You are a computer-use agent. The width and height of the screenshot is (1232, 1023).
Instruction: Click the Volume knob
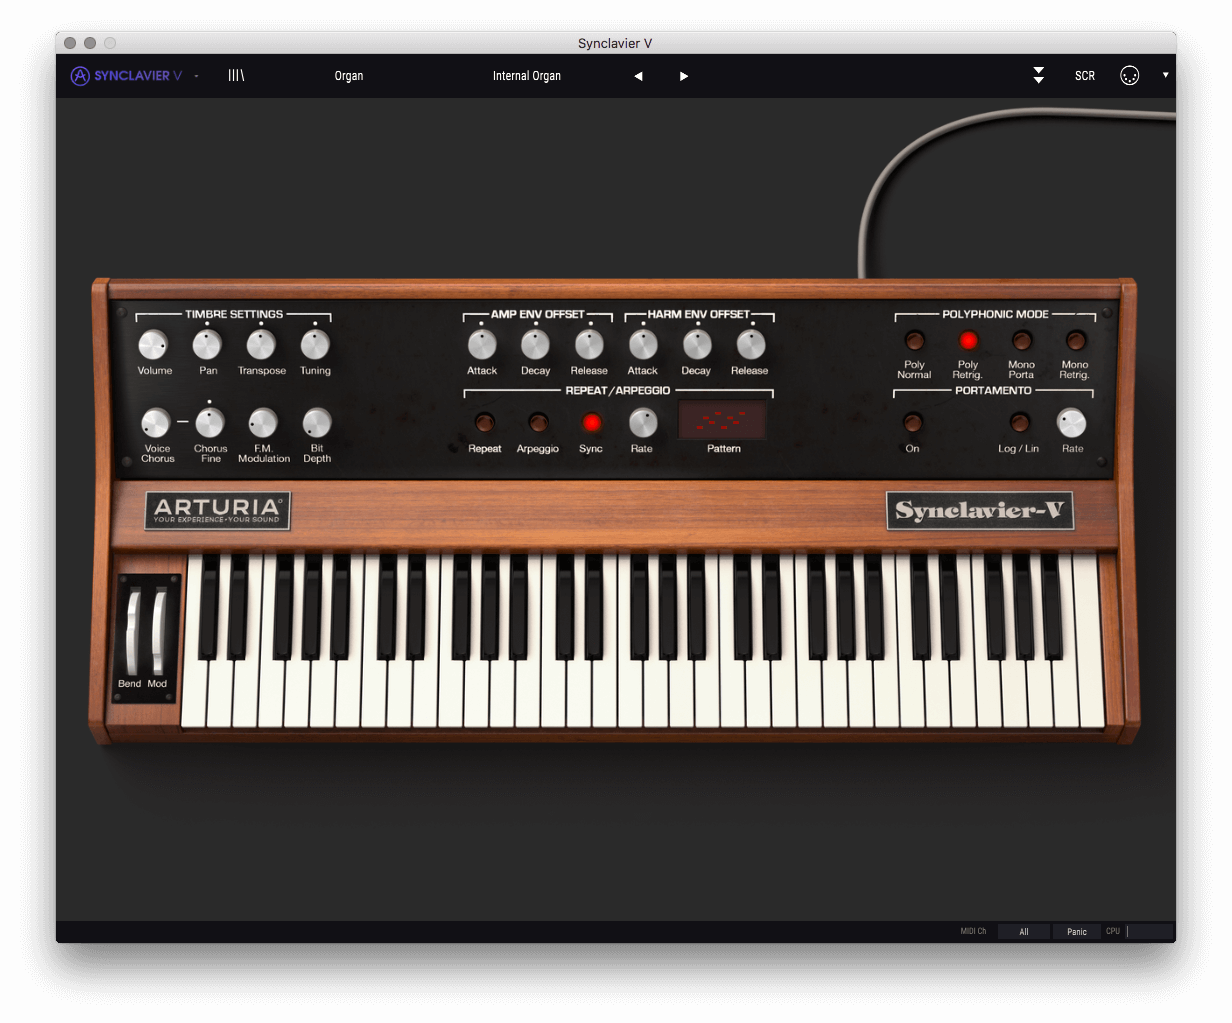(x=153, y=345)
